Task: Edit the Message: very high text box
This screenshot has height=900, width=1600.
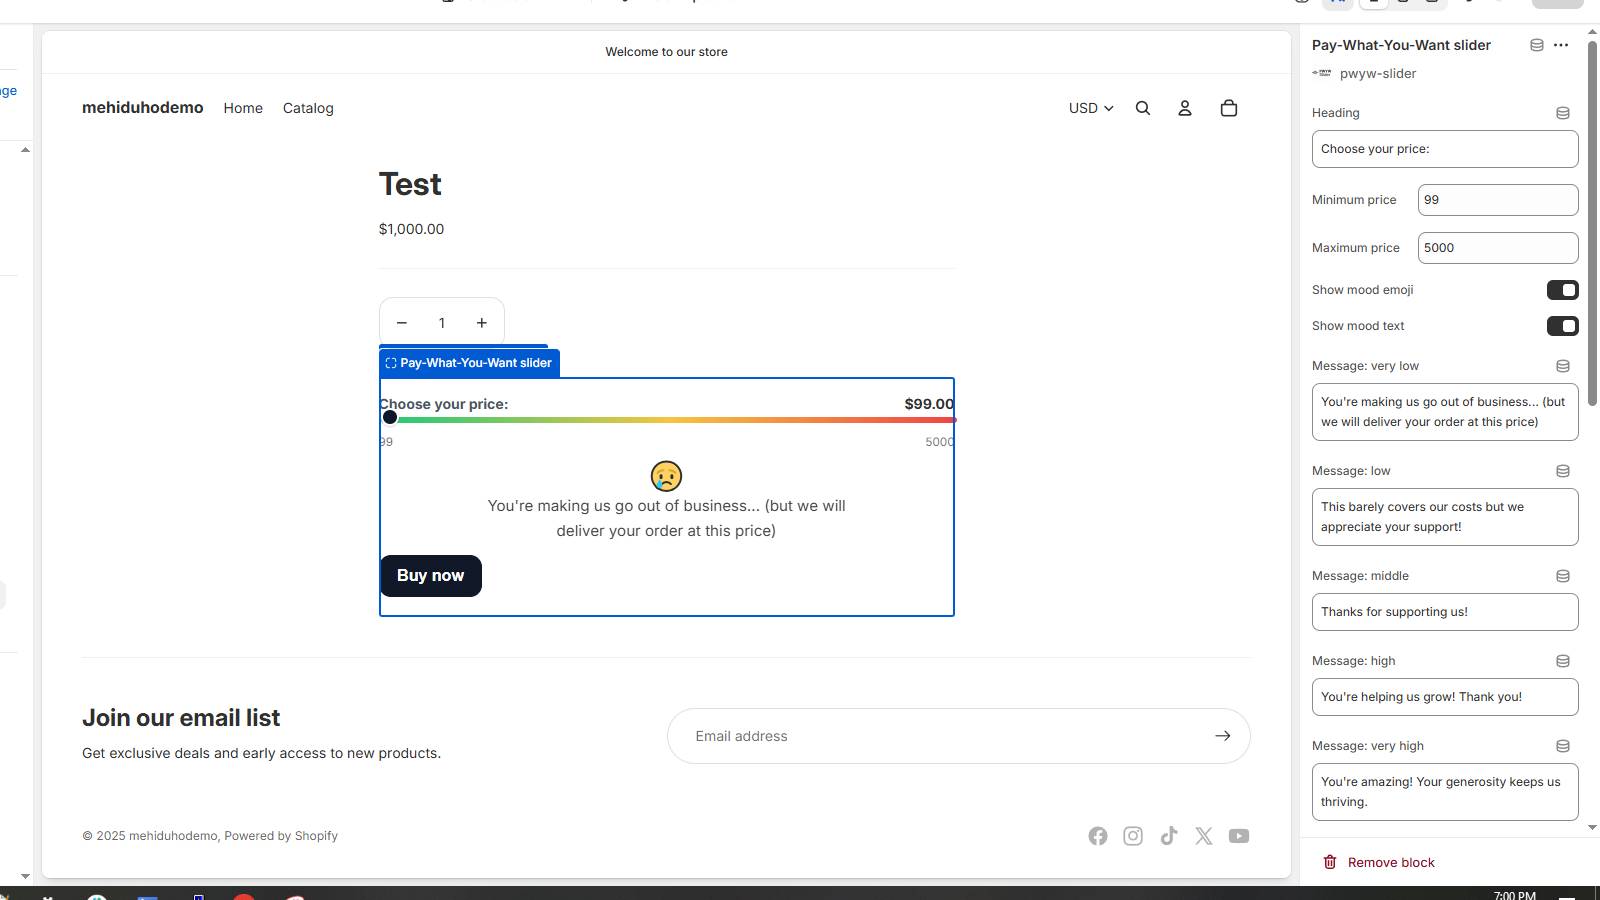Action: (x=1445, y=792)
